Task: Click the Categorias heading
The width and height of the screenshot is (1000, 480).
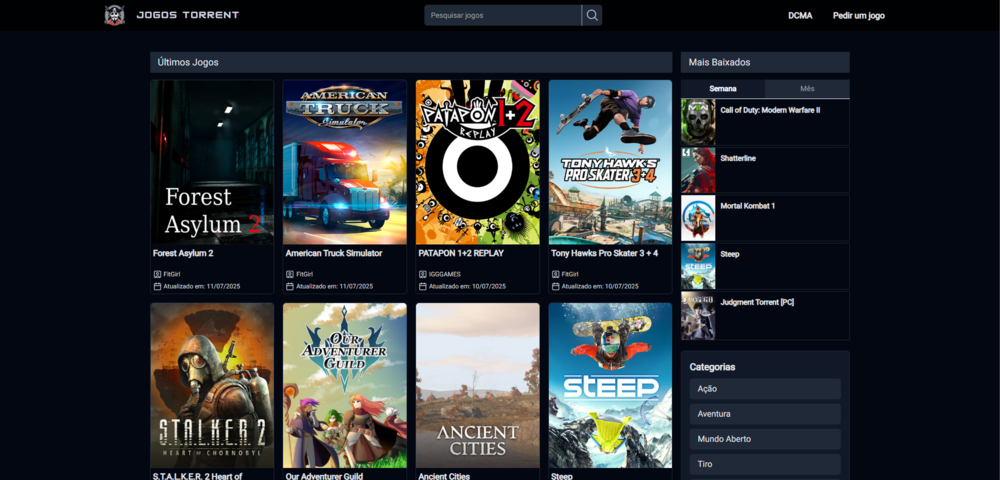Action: (712, 367)
